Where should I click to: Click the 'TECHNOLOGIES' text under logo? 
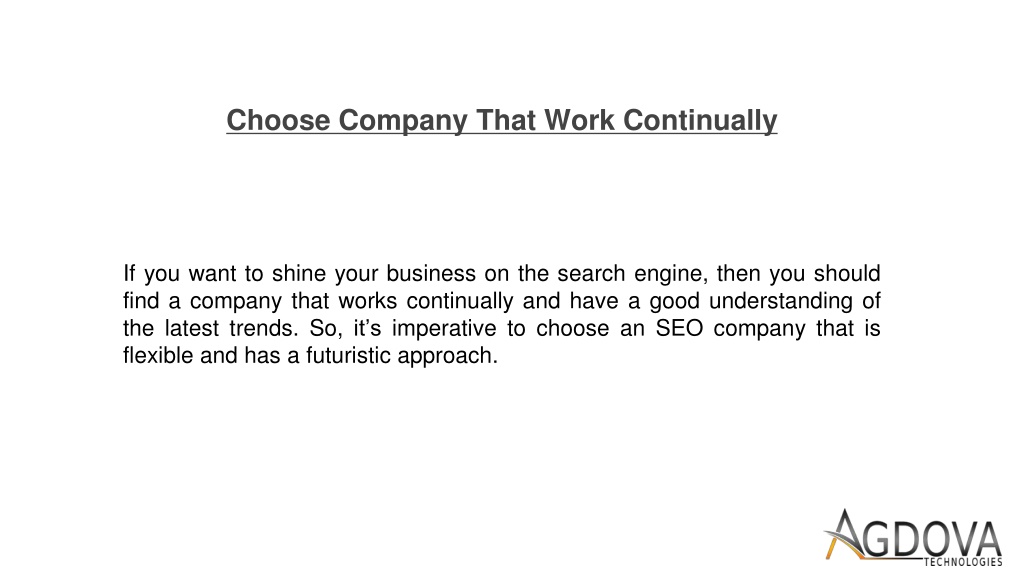963,562
